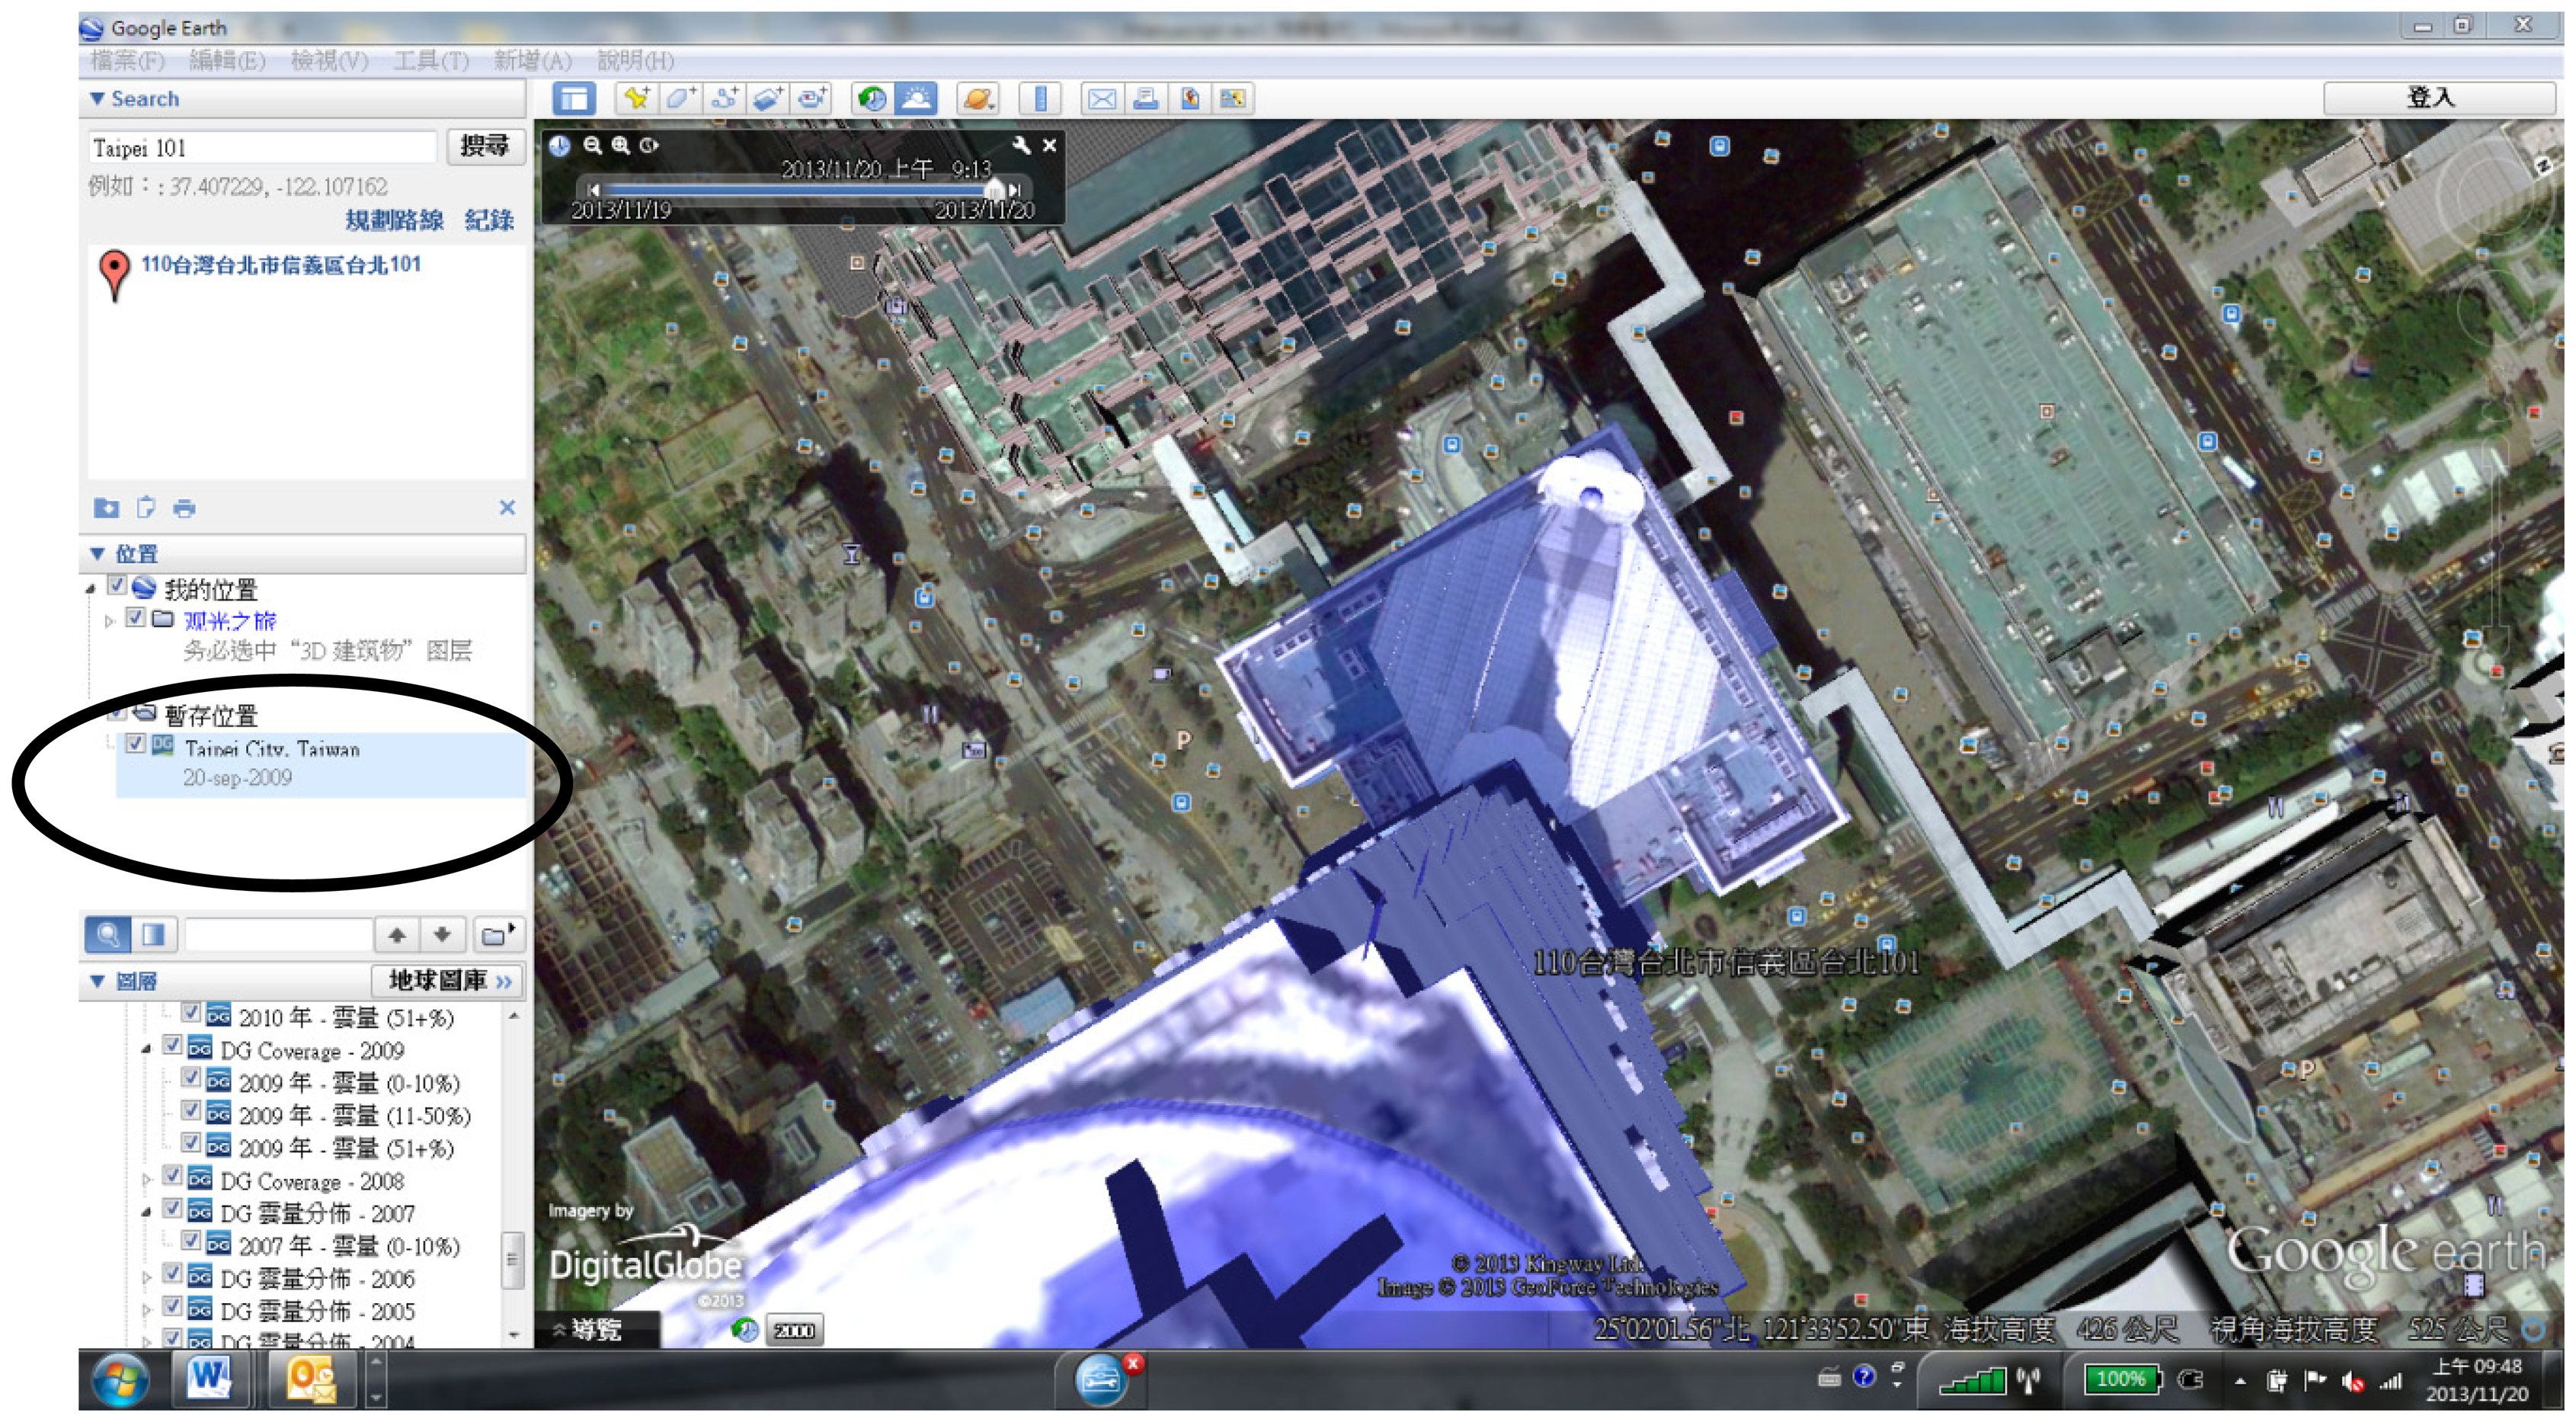Click the Add Polygon toolbar icon
Image resolution: width=2576 pixels, height=1422 pixels.
pyautogui.click(x=680, y=98)
